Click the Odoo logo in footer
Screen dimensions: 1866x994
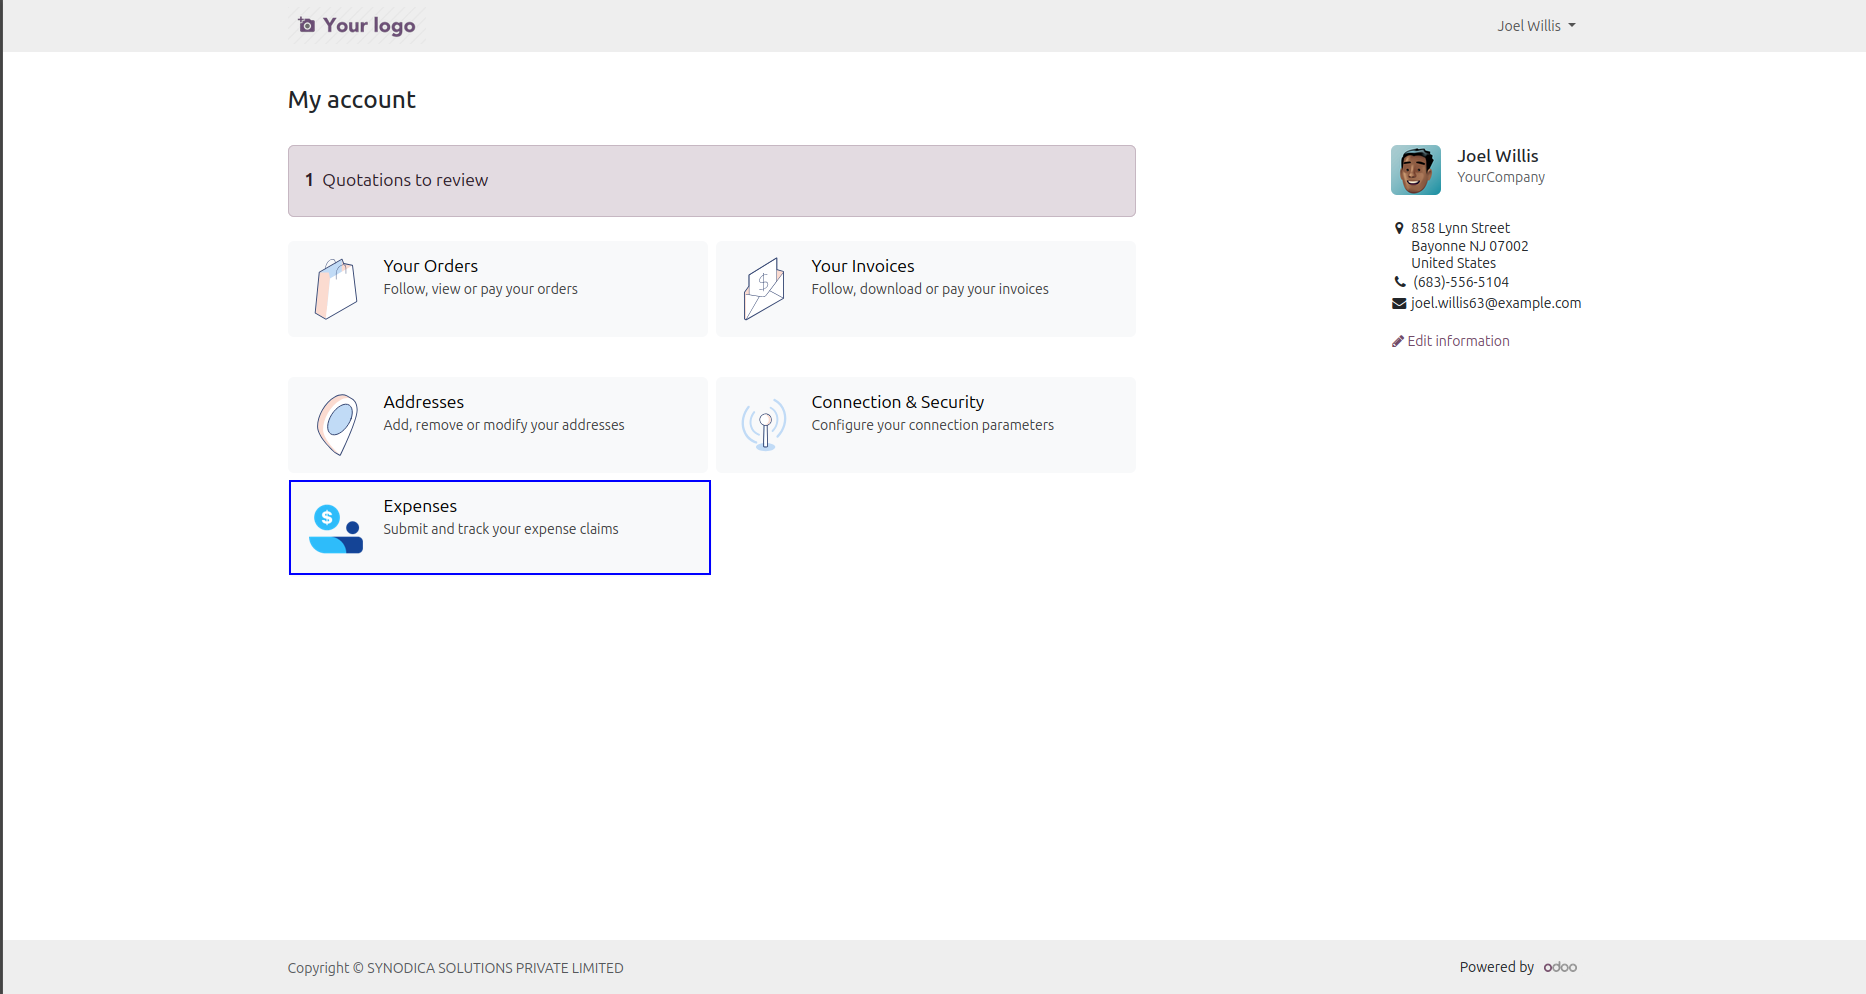coord(1560,967)
